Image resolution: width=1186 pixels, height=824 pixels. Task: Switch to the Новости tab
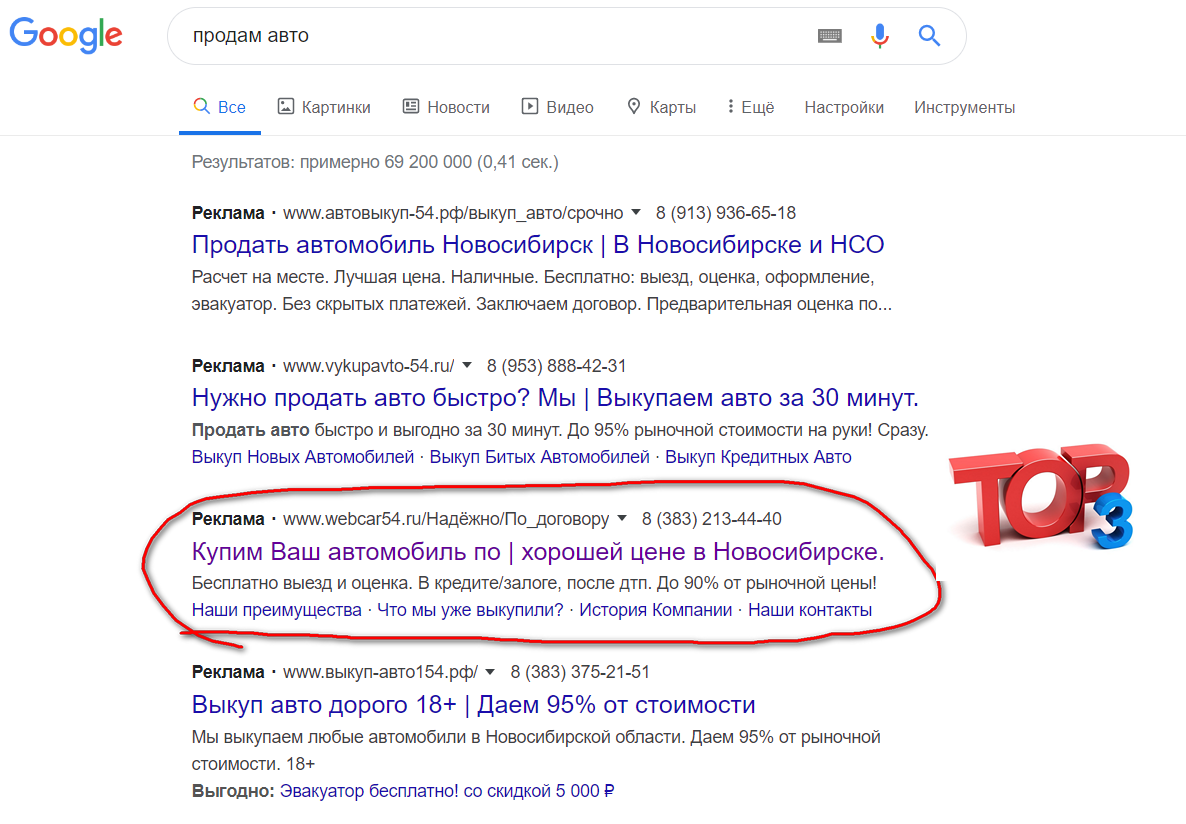tap(446, 107)
